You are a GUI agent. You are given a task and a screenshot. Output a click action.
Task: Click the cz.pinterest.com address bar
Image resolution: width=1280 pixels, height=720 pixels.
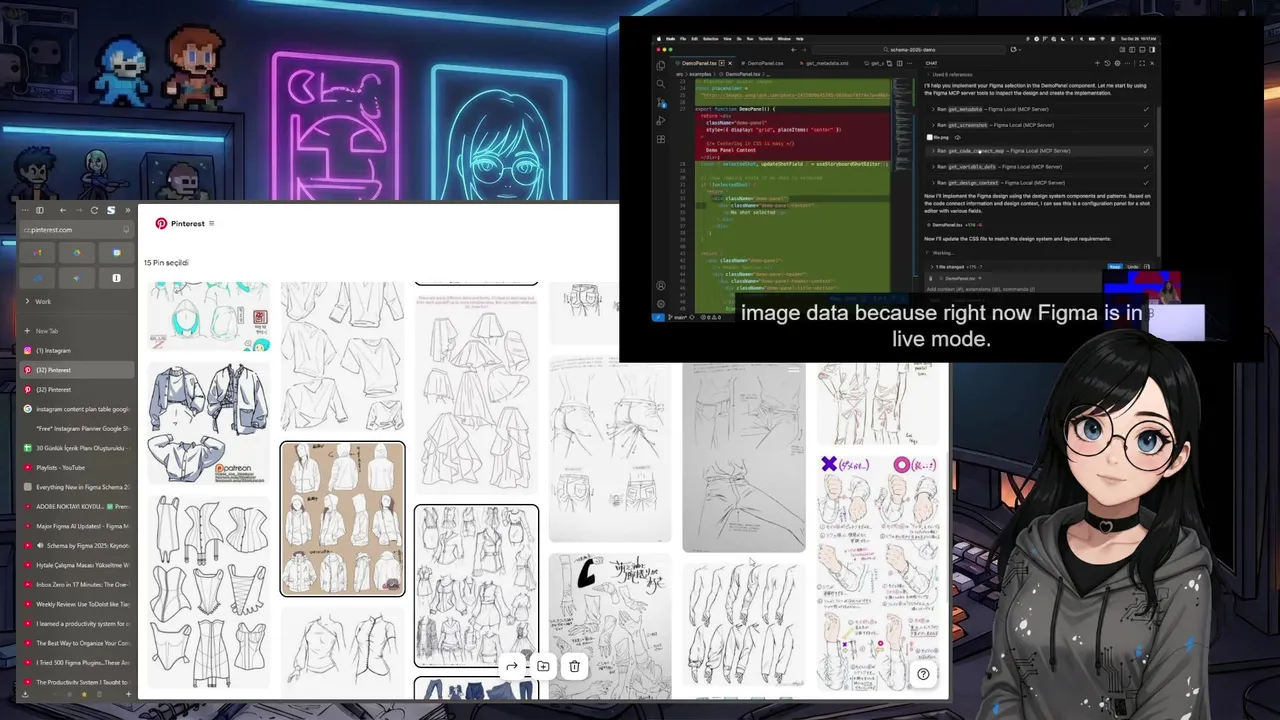(x=76, y=230)
